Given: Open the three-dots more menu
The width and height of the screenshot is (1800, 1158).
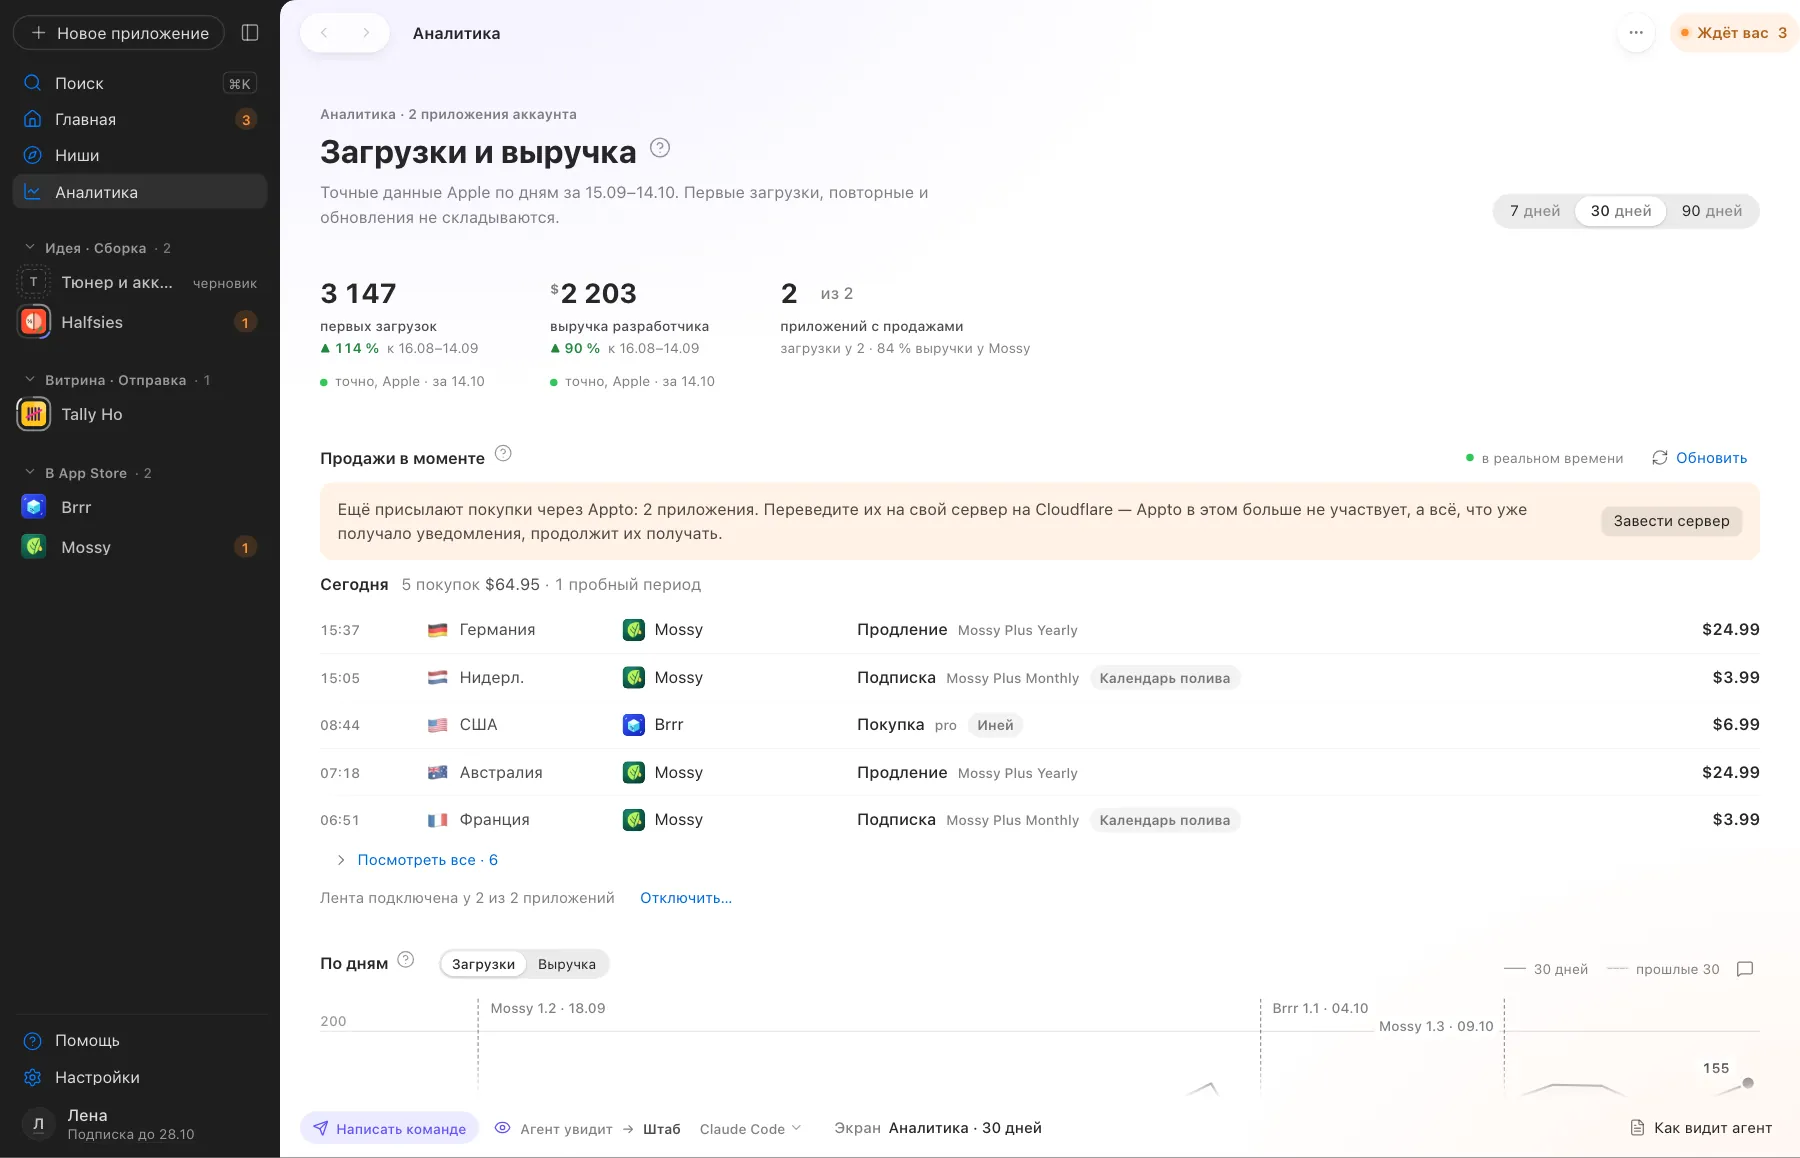Looking at the screenshot, I should pyautogui.click(x=1636, y=33).
